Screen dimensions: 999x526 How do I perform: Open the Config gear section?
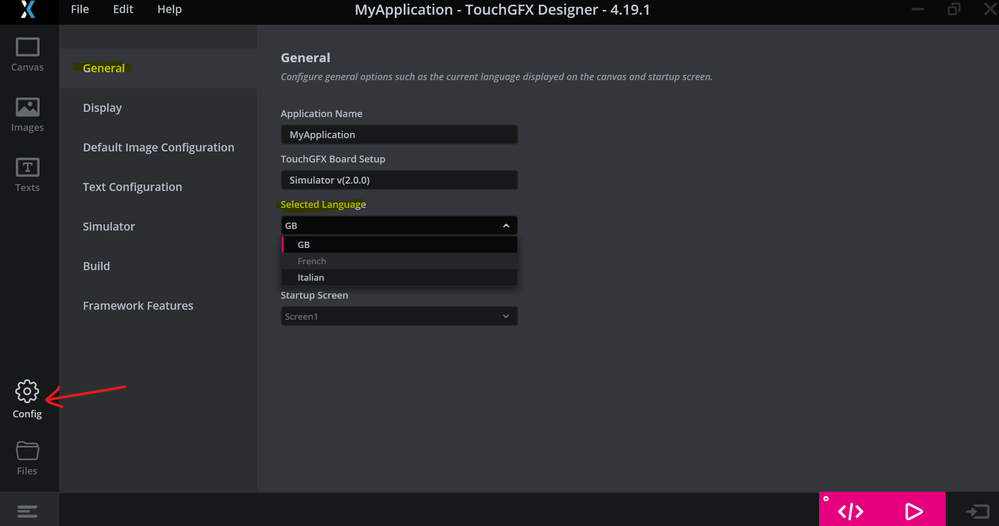(27, 399)
